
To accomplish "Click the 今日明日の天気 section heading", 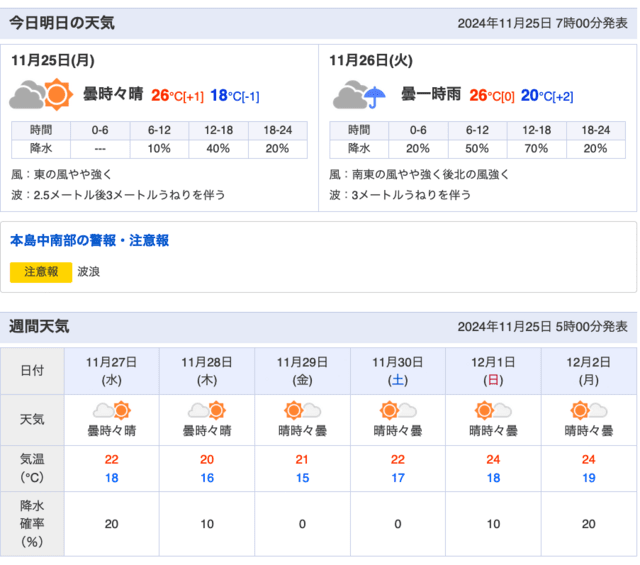I will [62, 23].
